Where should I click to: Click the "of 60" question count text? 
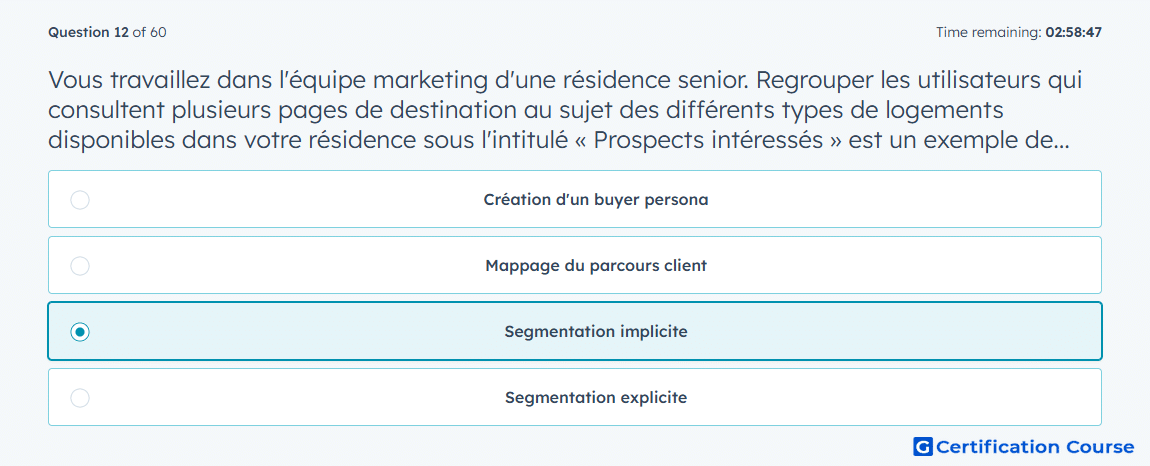(149, 32)
